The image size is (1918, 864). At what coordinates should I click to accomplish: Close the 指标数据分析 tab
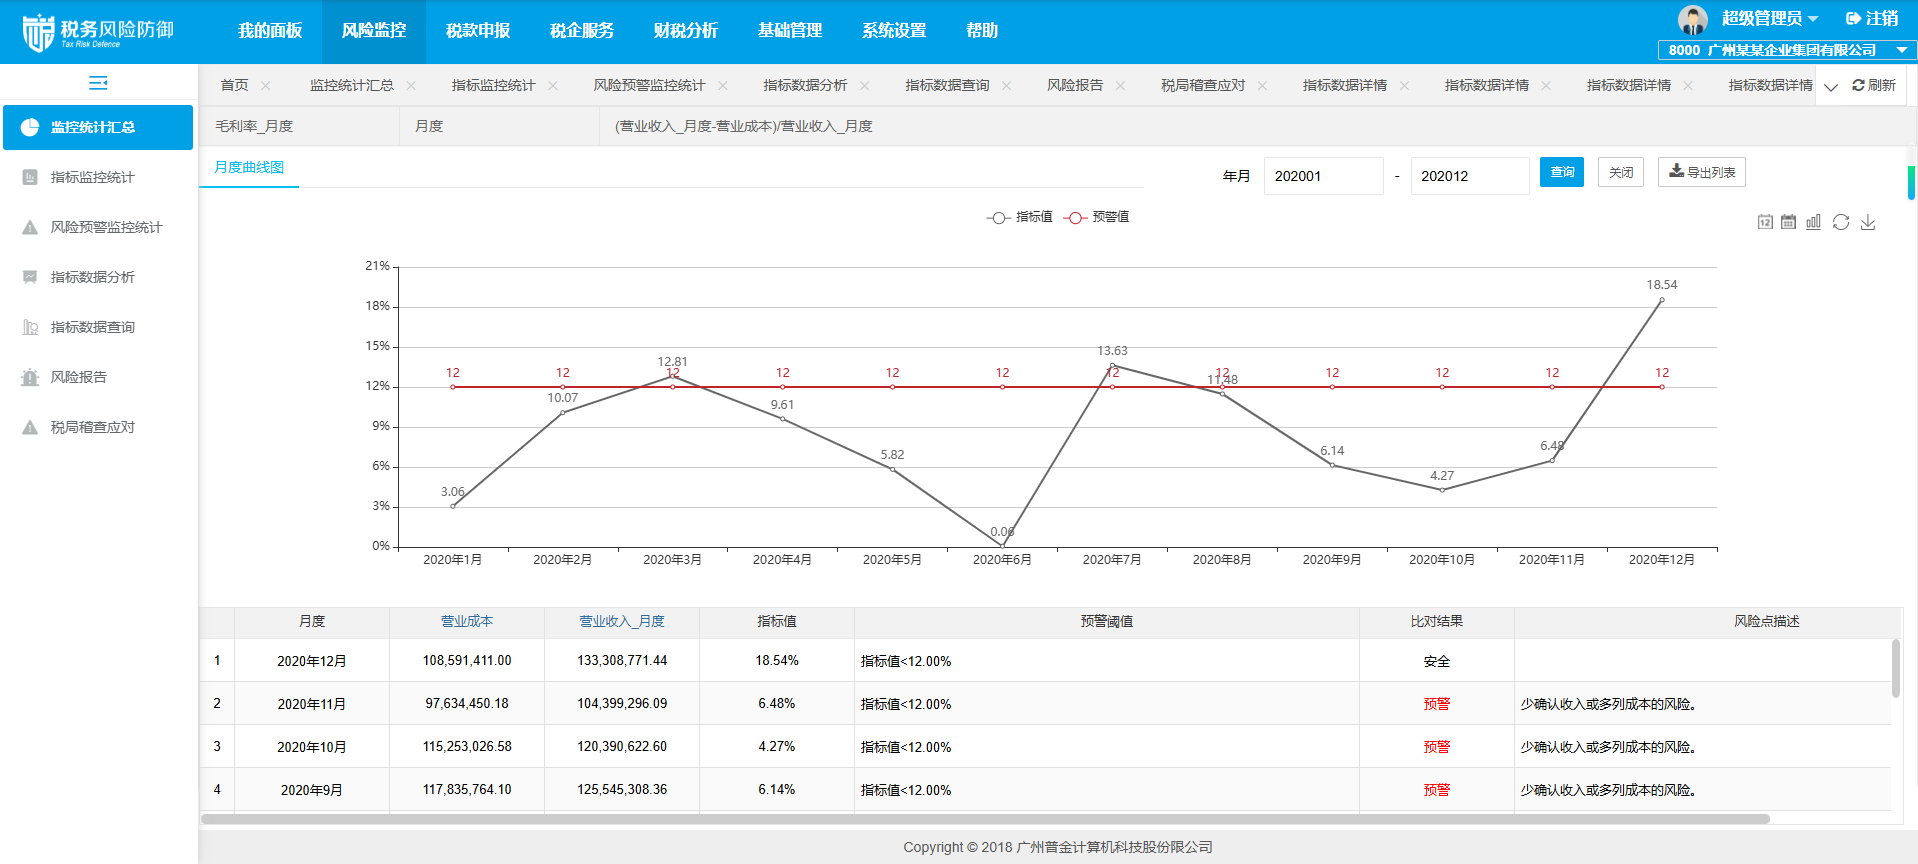tap(865, 86)
